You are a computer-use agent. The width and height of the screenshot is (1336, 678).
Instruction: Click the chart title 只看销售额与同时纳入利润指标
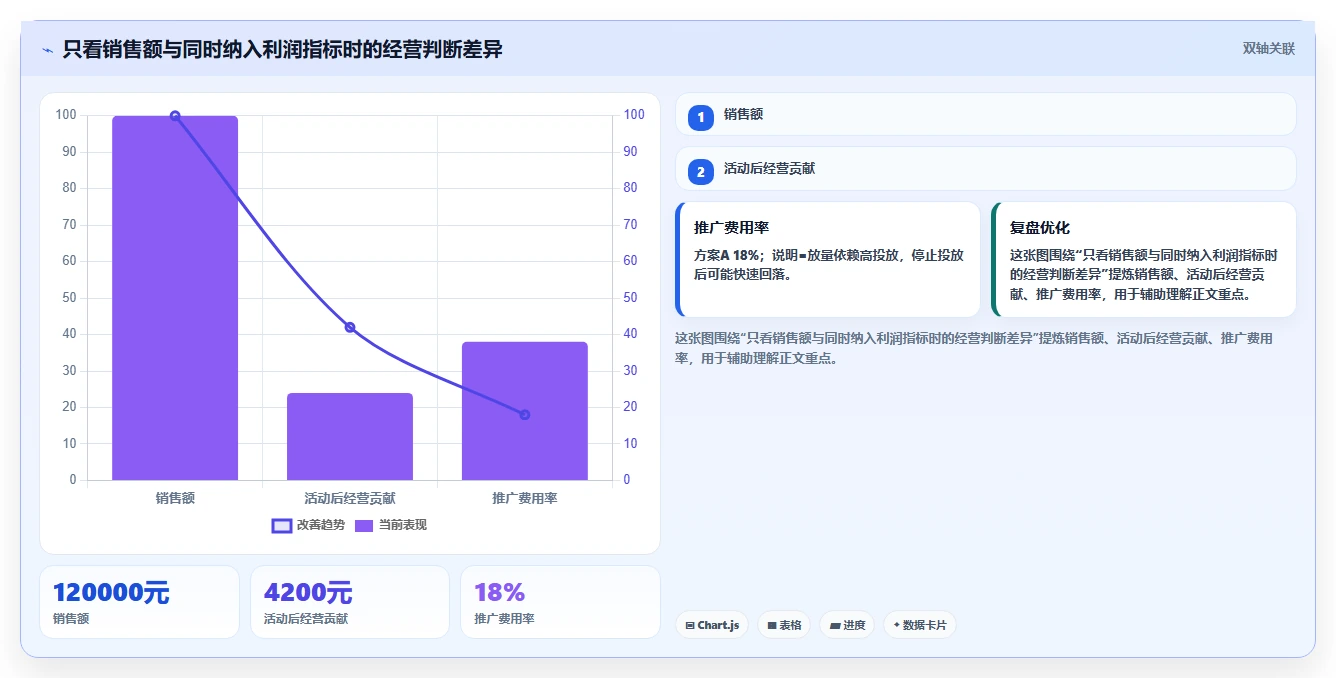point(282,49)
